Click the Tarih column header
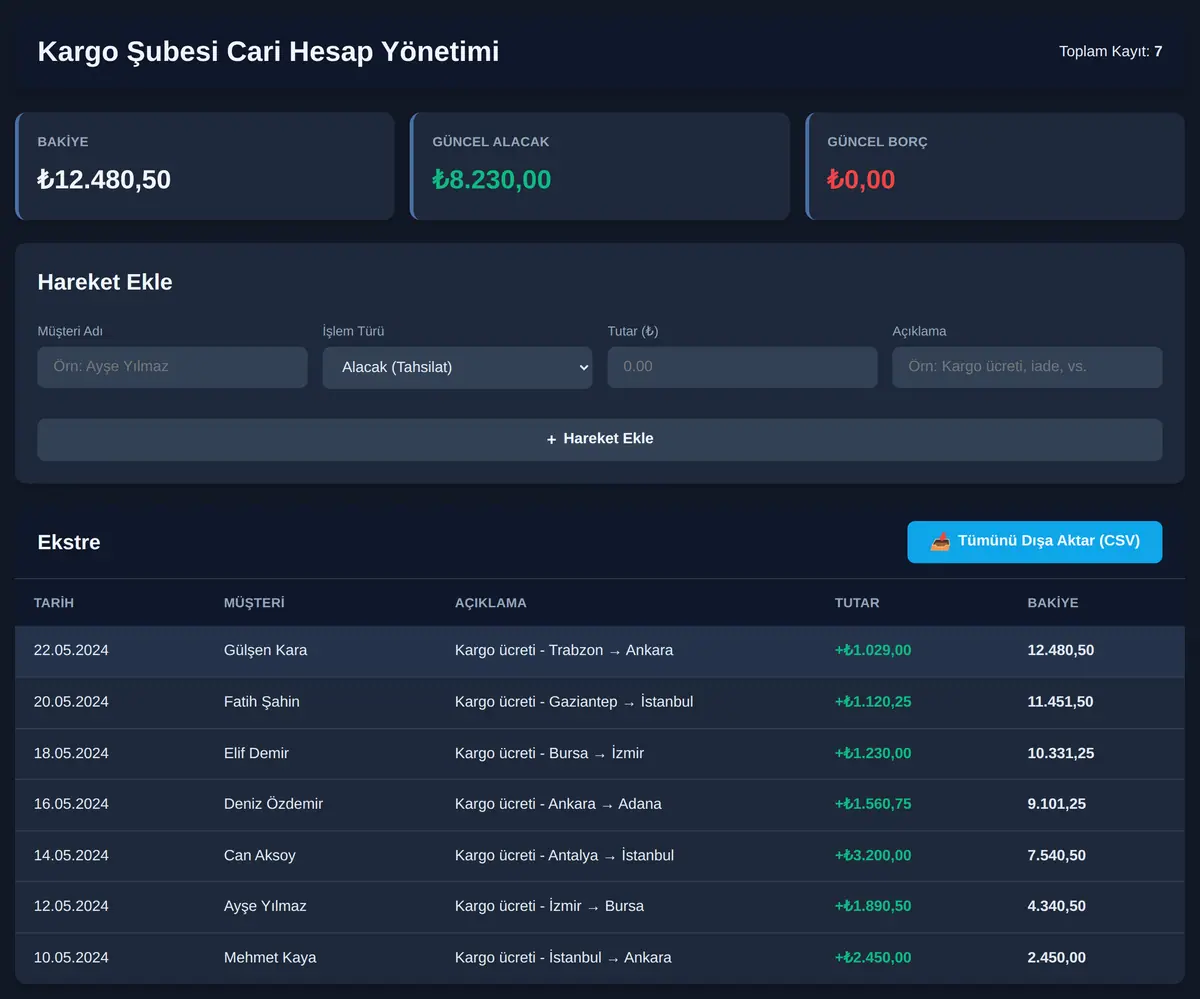Image resolution: width=1200 pixels, height=999 pixels. point(54,603)
